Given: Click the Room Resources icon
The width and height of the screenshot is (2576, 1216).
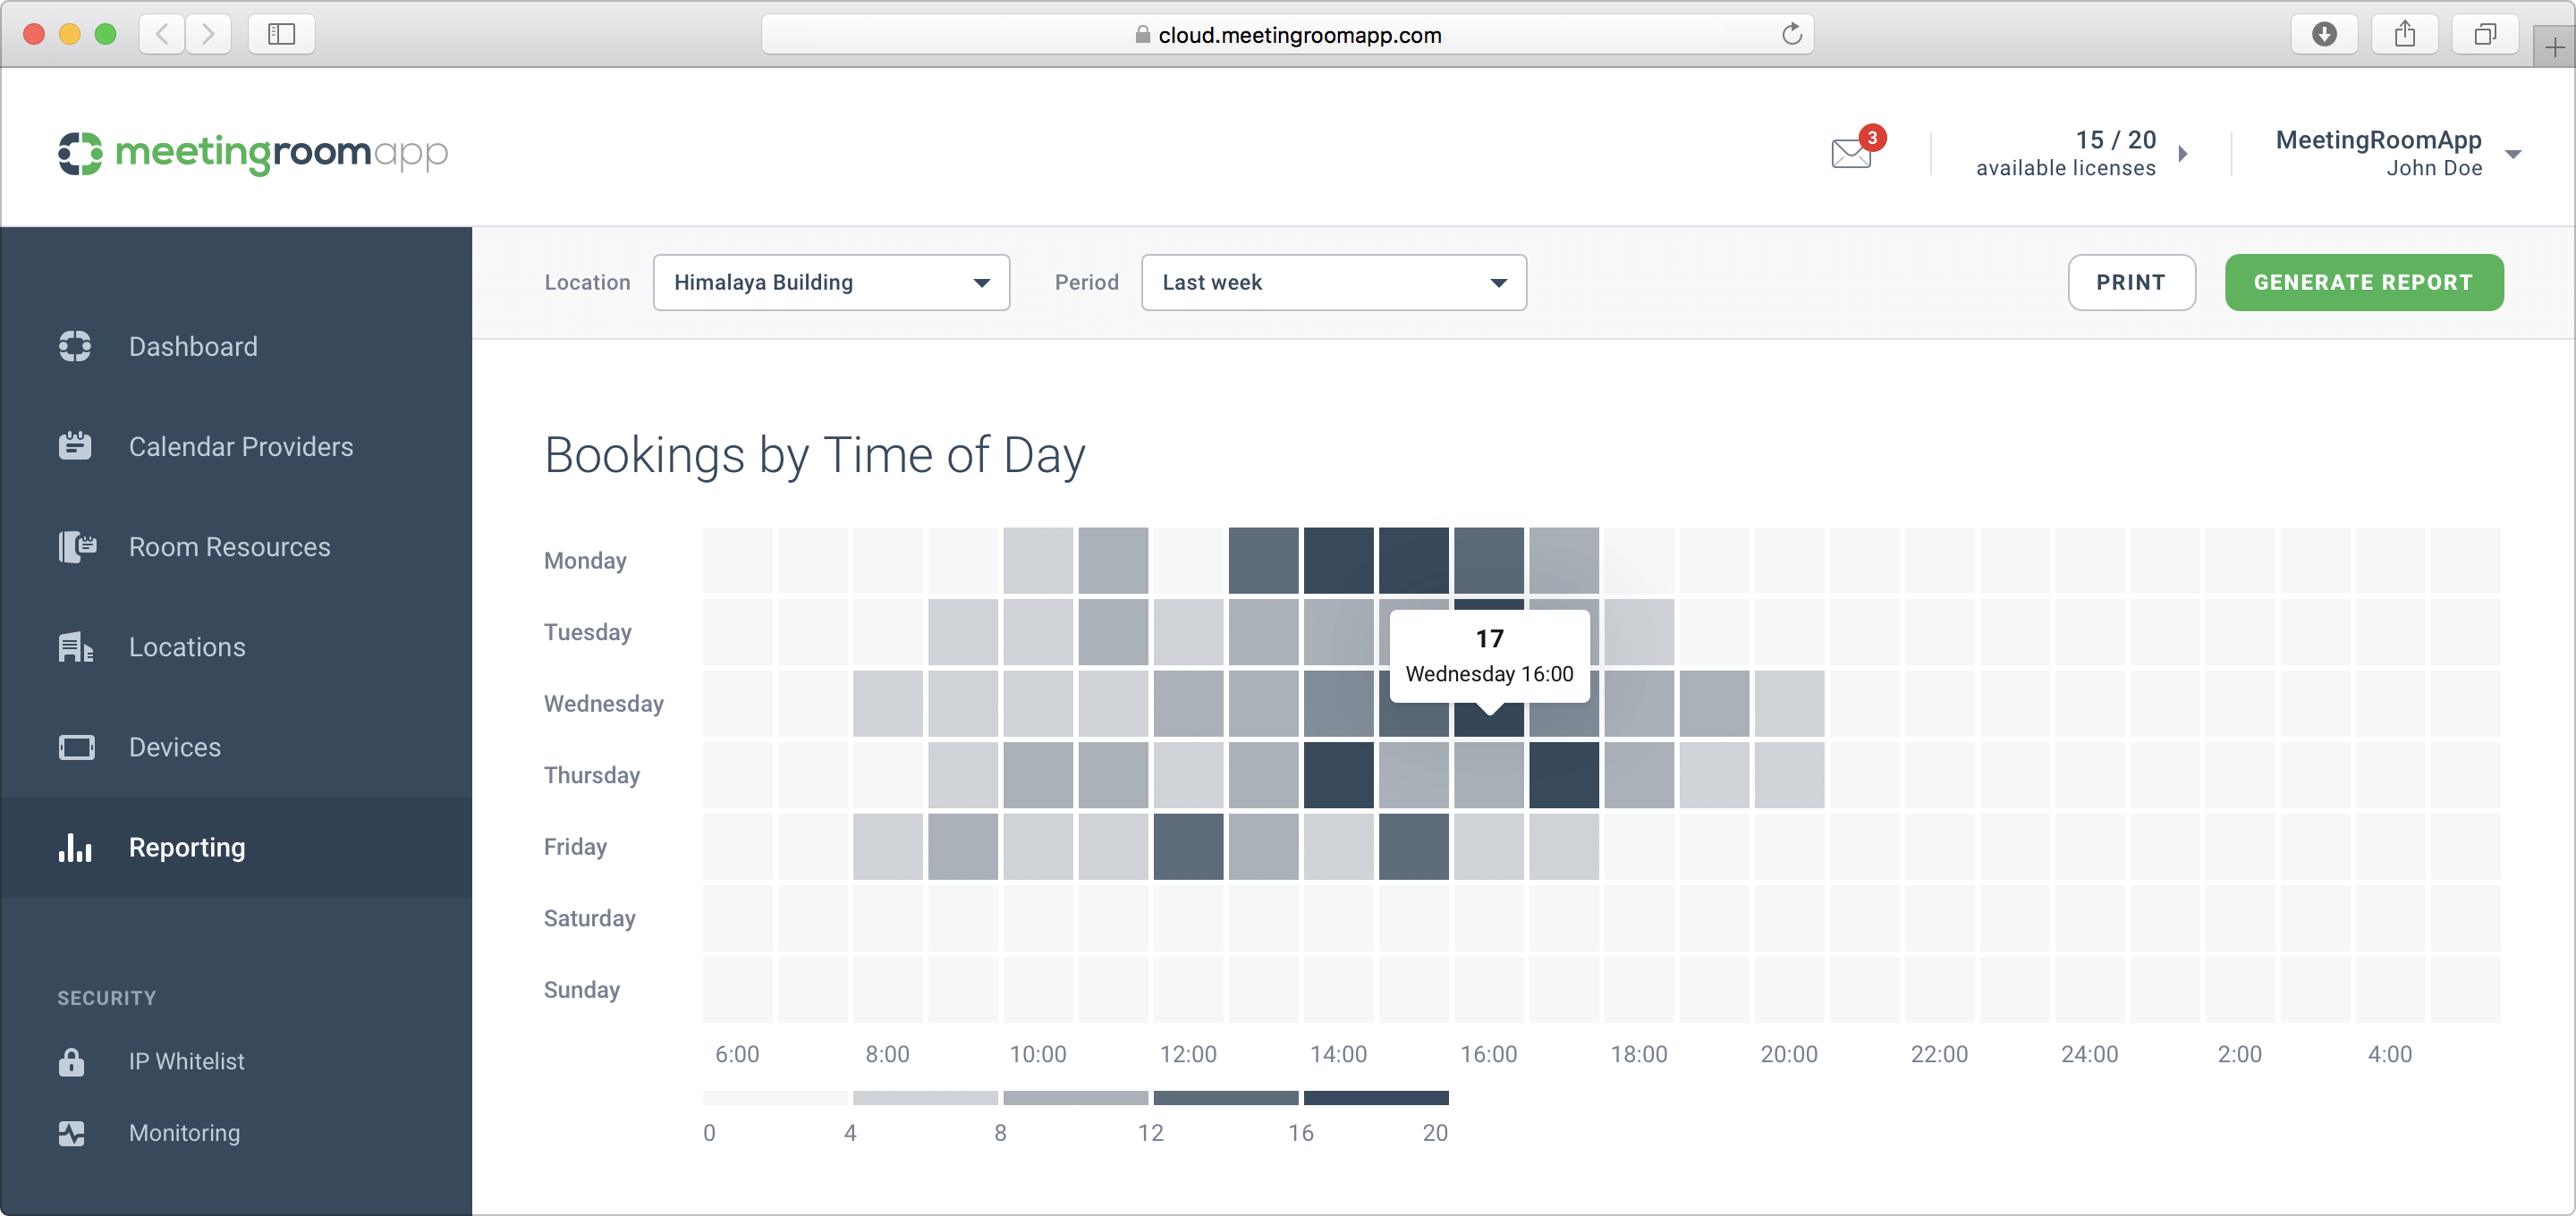Looking at the screenshot, I should click(x=77, y=547).
